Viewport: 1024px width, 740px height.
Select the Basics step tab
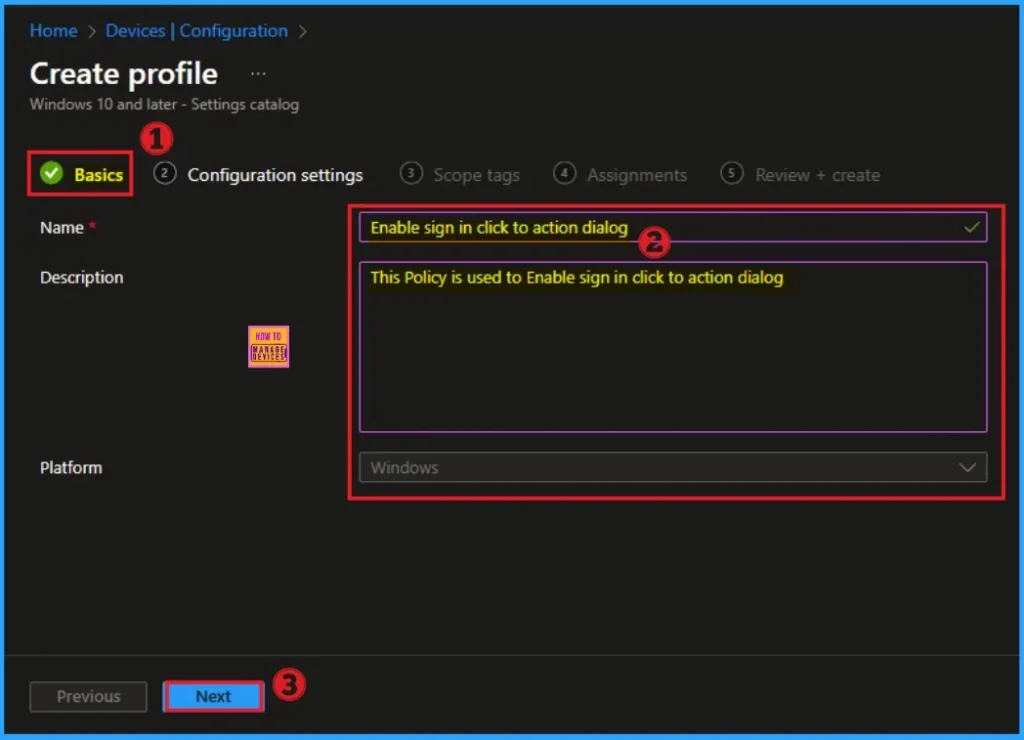click(x=80, y=174)
